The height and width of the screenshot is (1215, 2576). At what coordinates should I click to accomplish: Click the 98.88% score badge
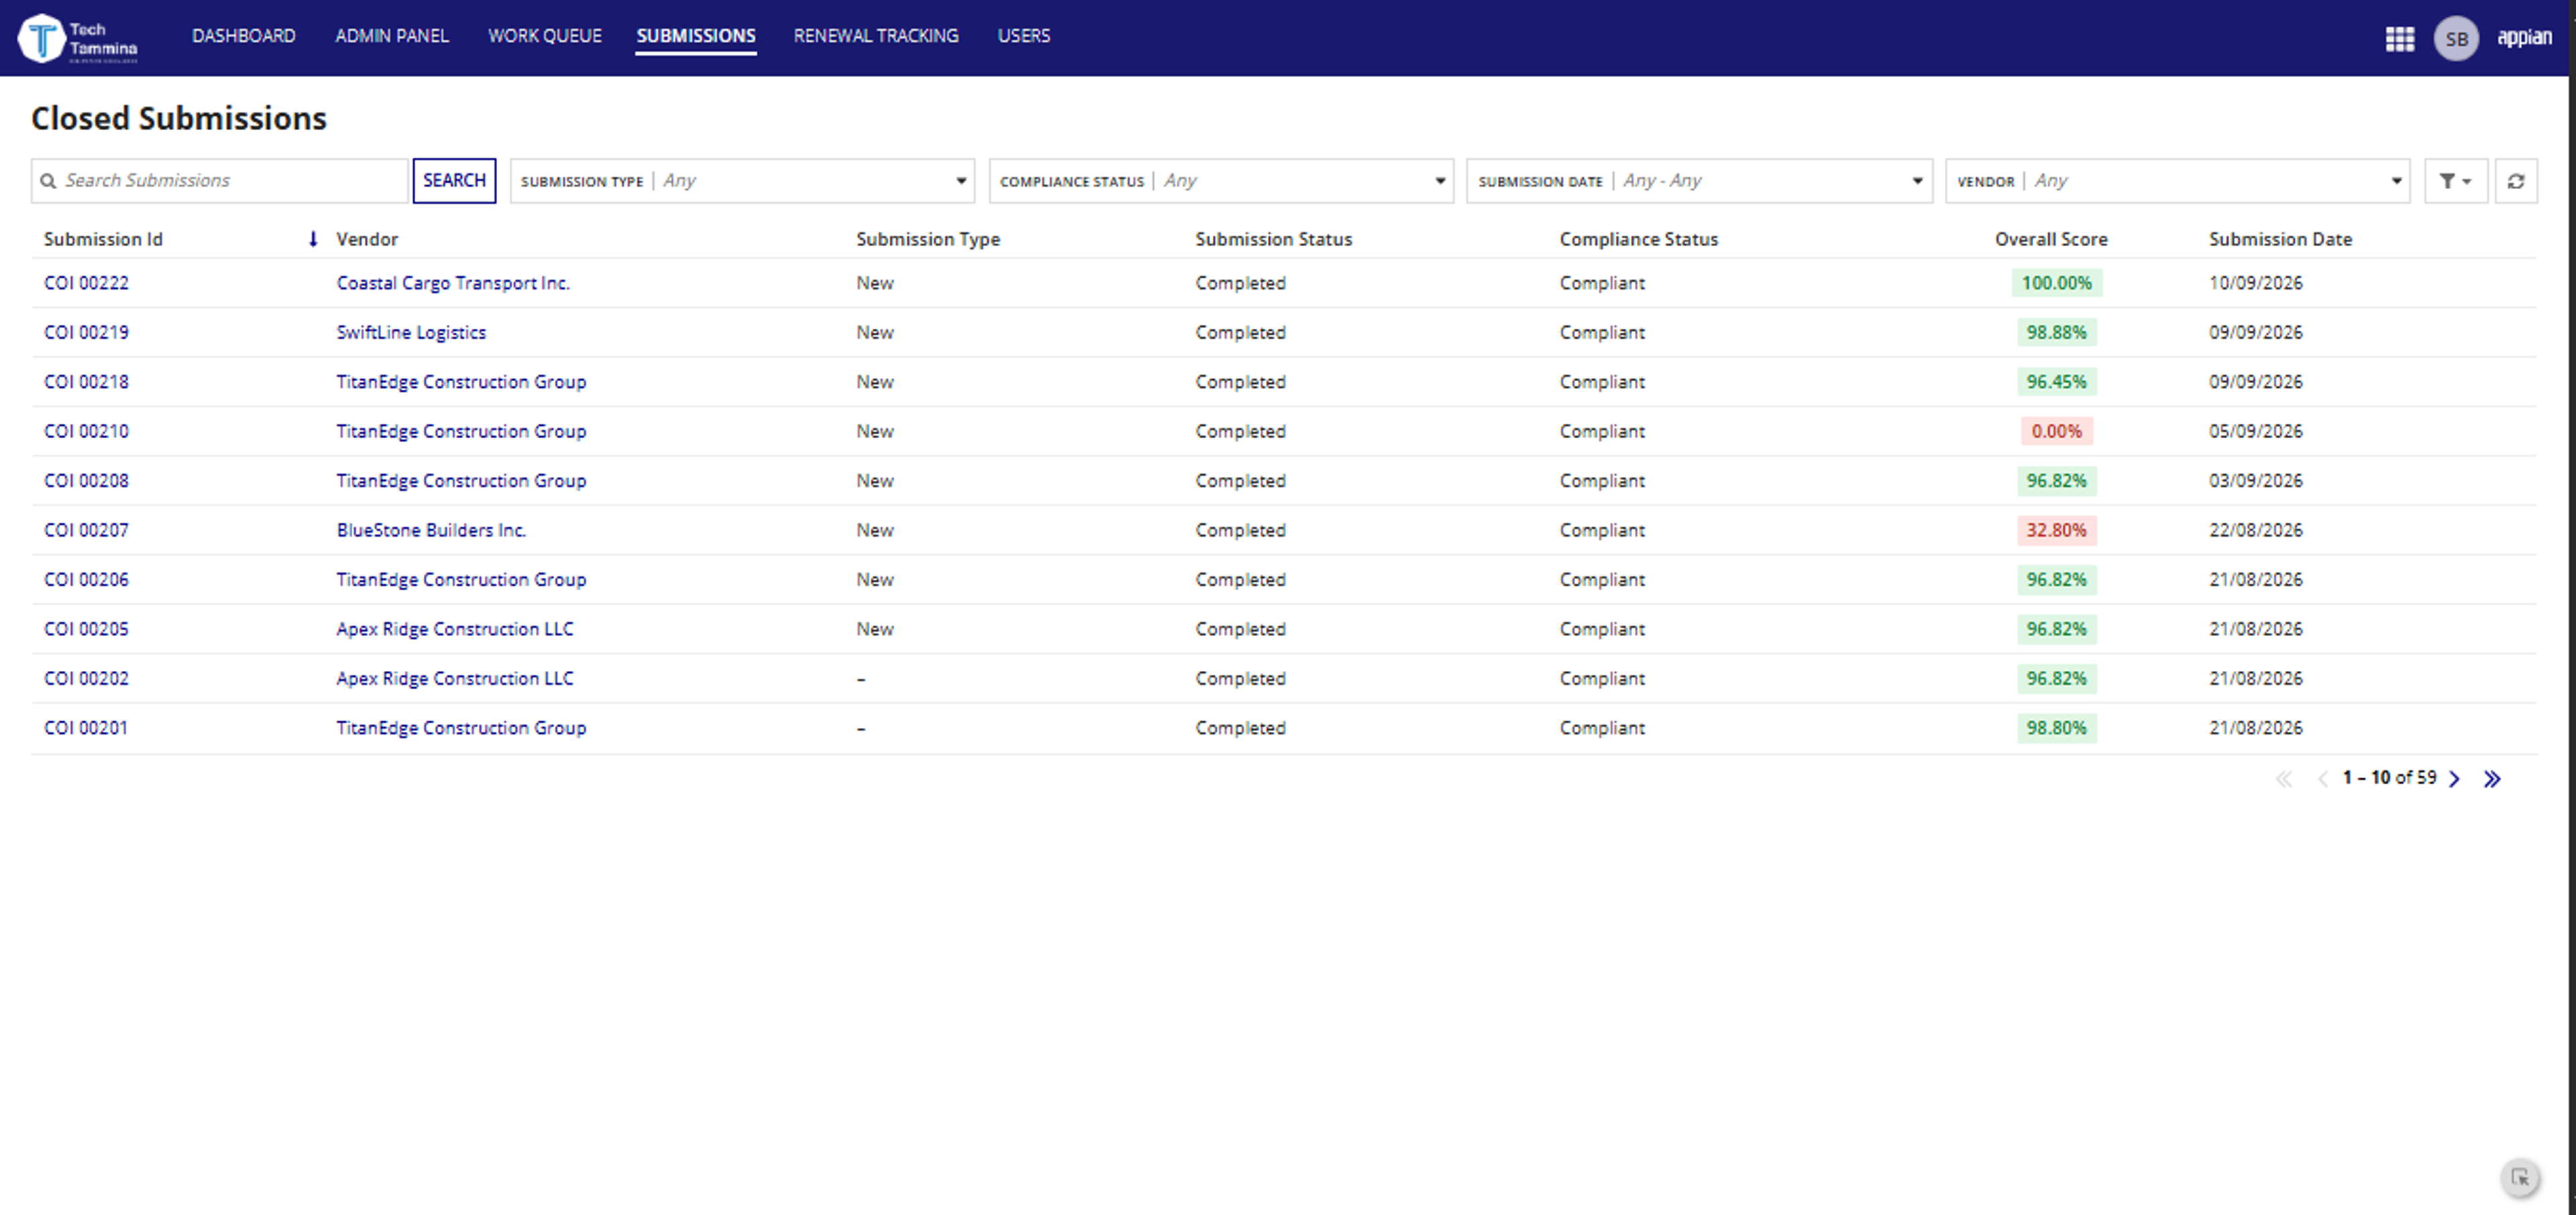pos(2056,332)
